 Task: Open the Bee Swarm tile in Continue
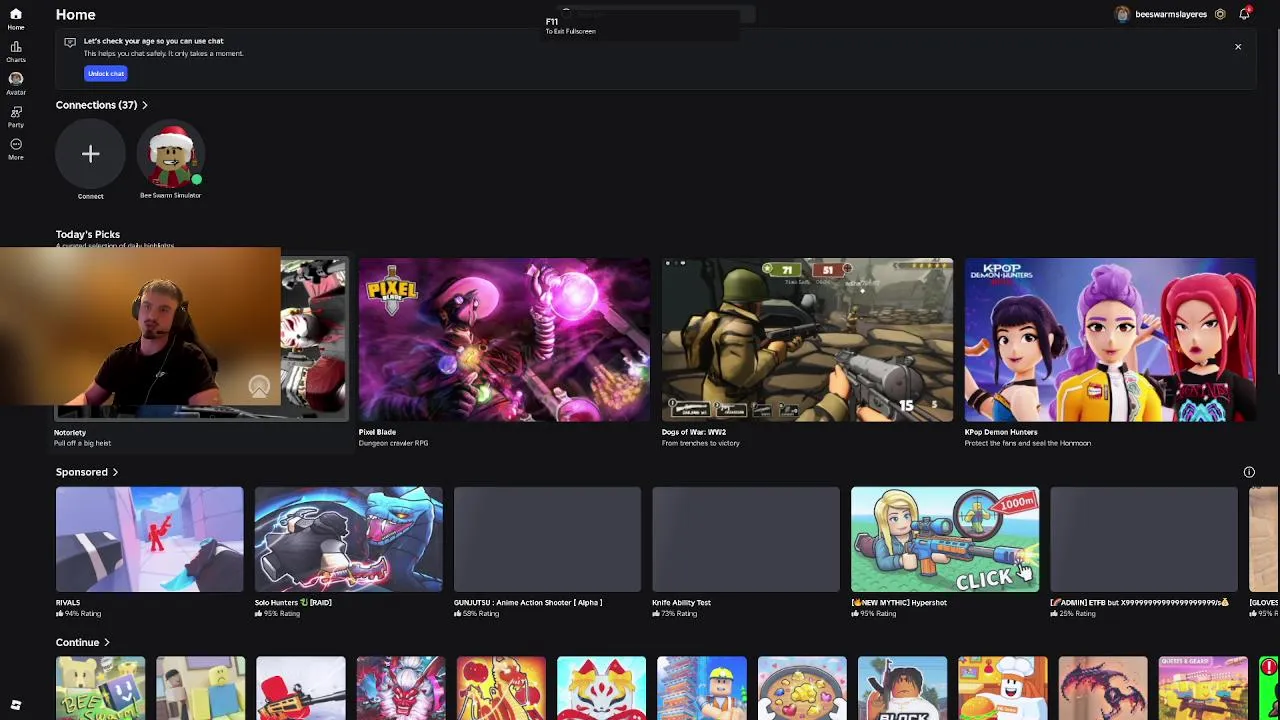tap(100, 688)
